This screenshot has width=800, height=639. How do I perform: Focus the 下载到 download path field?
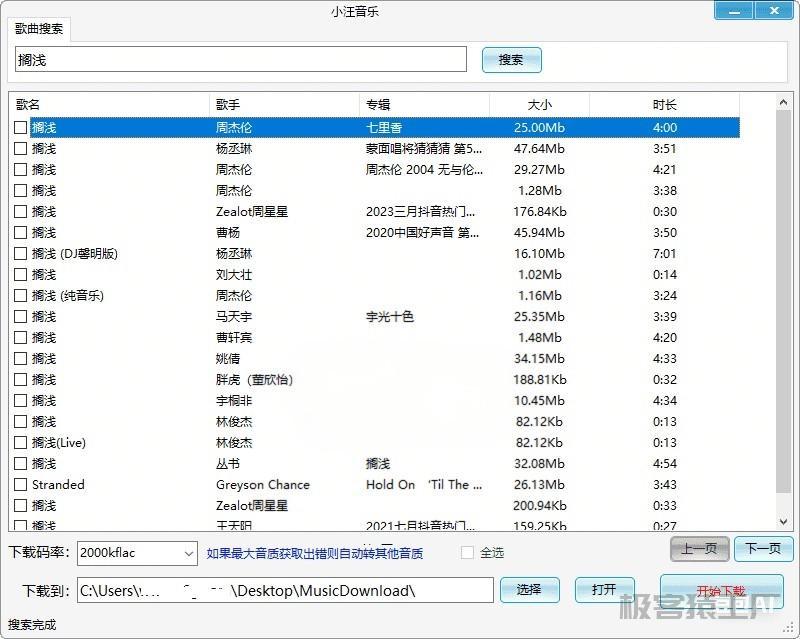285,591
